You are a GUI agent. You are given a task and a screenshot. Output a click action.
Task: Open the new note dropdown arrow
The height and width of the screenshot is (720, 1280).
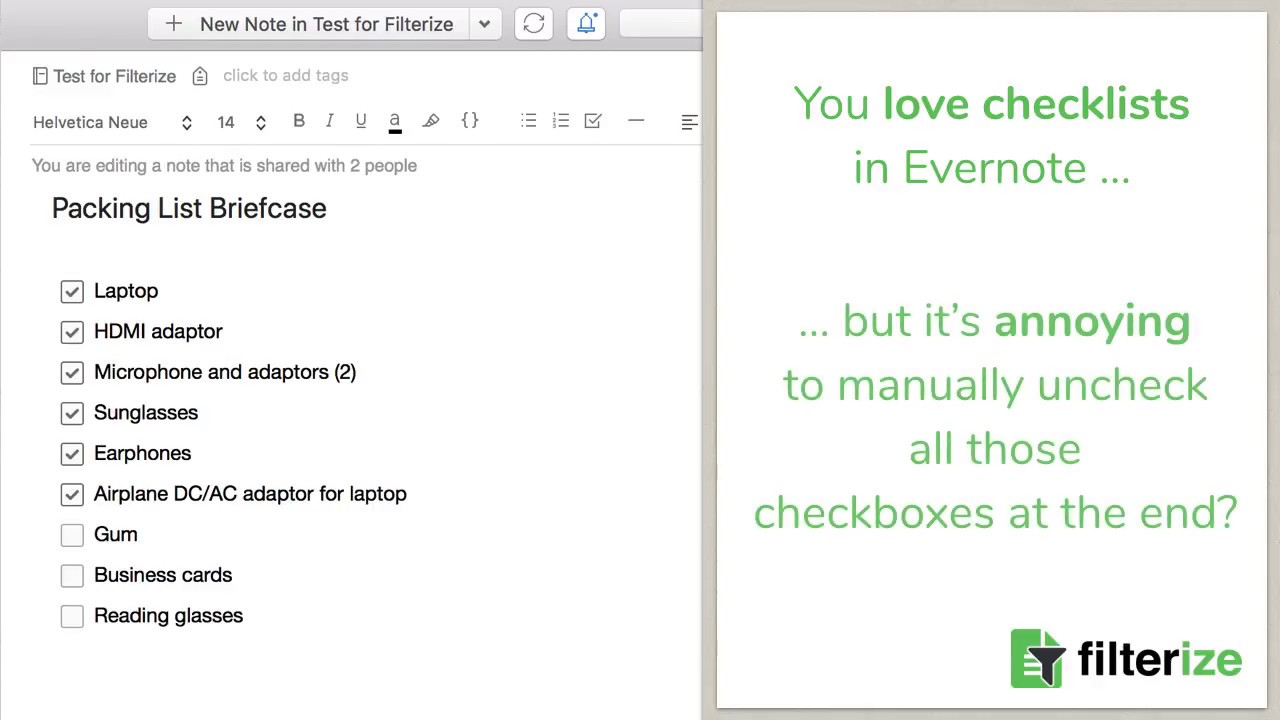pyautogui.click(x=485, y=24)
